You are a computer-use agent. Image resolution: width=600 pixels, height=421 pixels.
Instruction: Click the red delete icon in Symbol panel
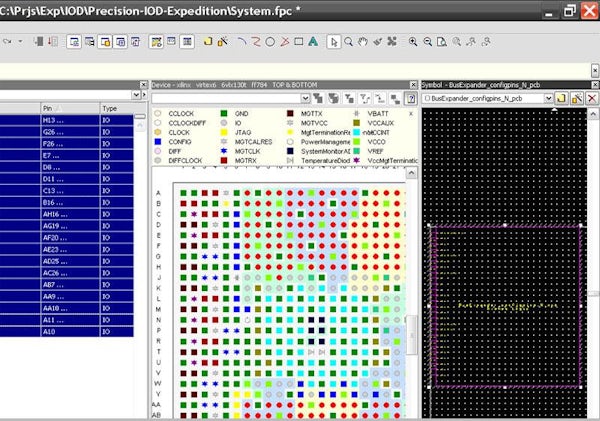click(592, 98)
